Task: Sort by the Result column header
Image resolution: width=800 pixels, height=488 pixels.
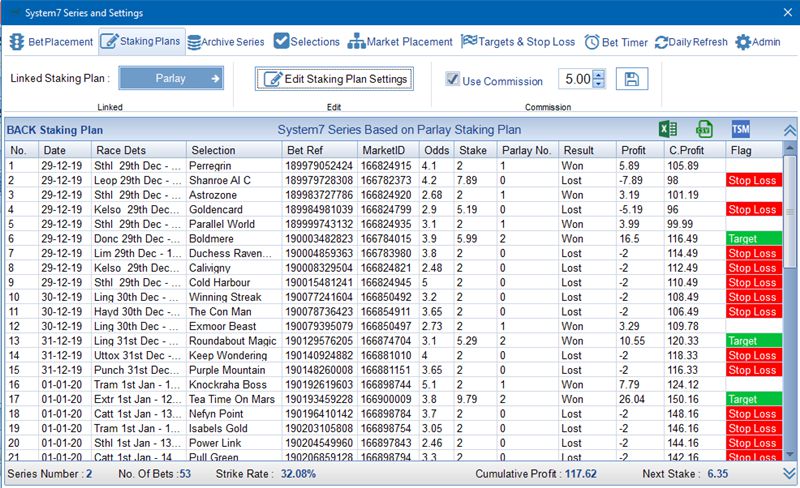Action: point(587,150)
